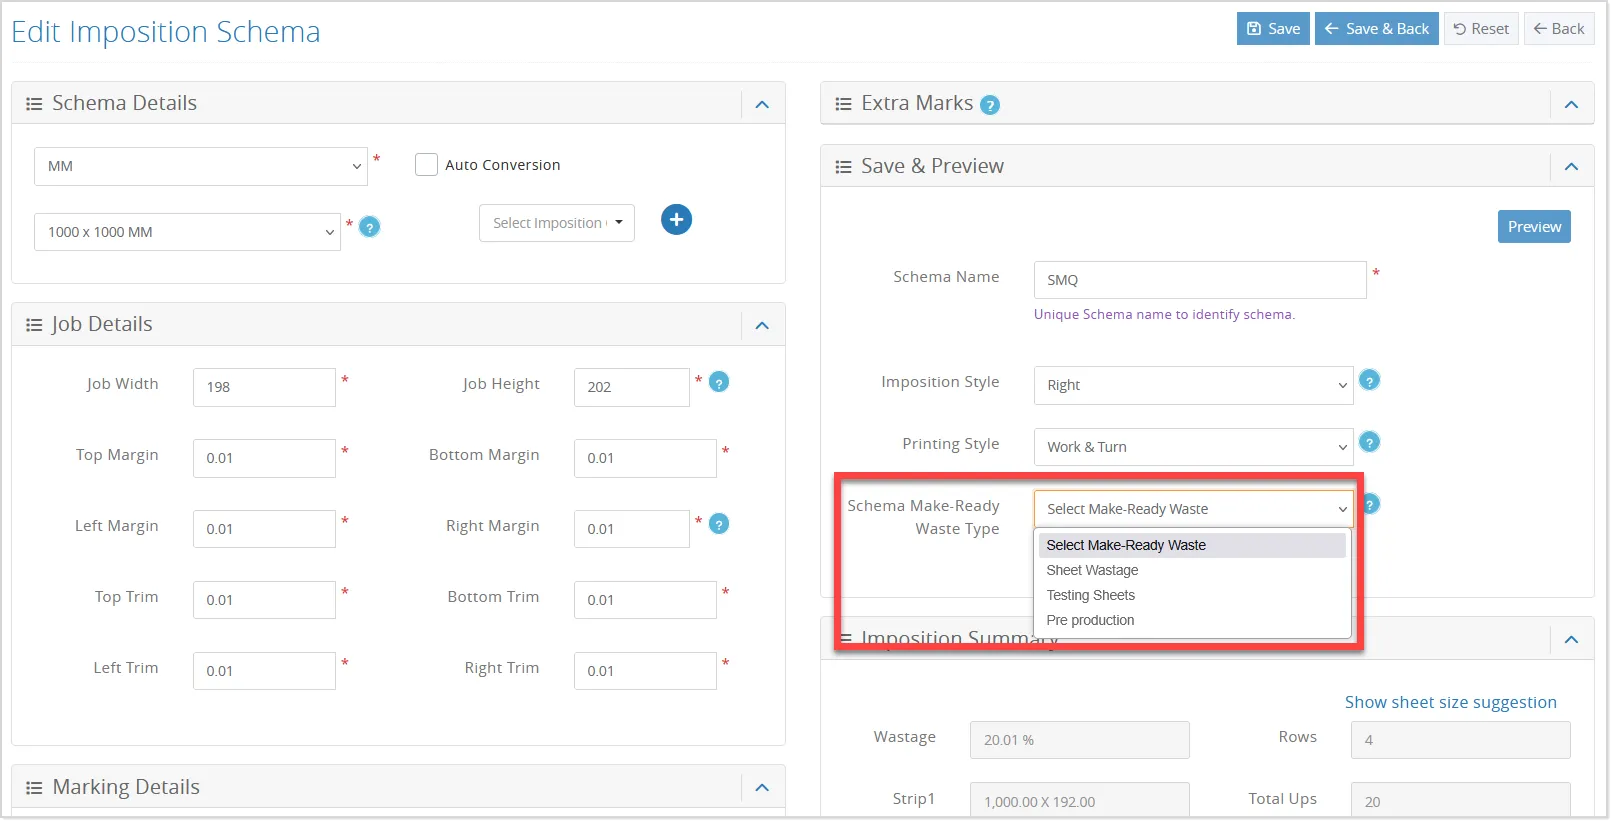
Task: Click the Top Margin input field
Action: click(x=264, y=458)
